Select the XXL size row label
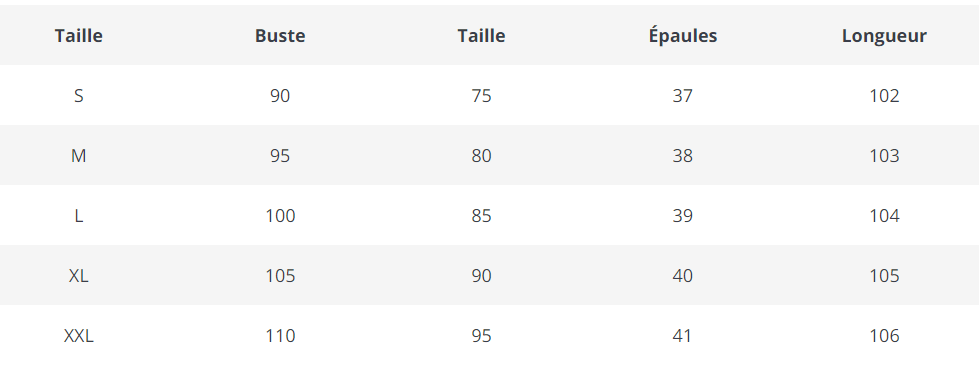 [x=78, y=336]
